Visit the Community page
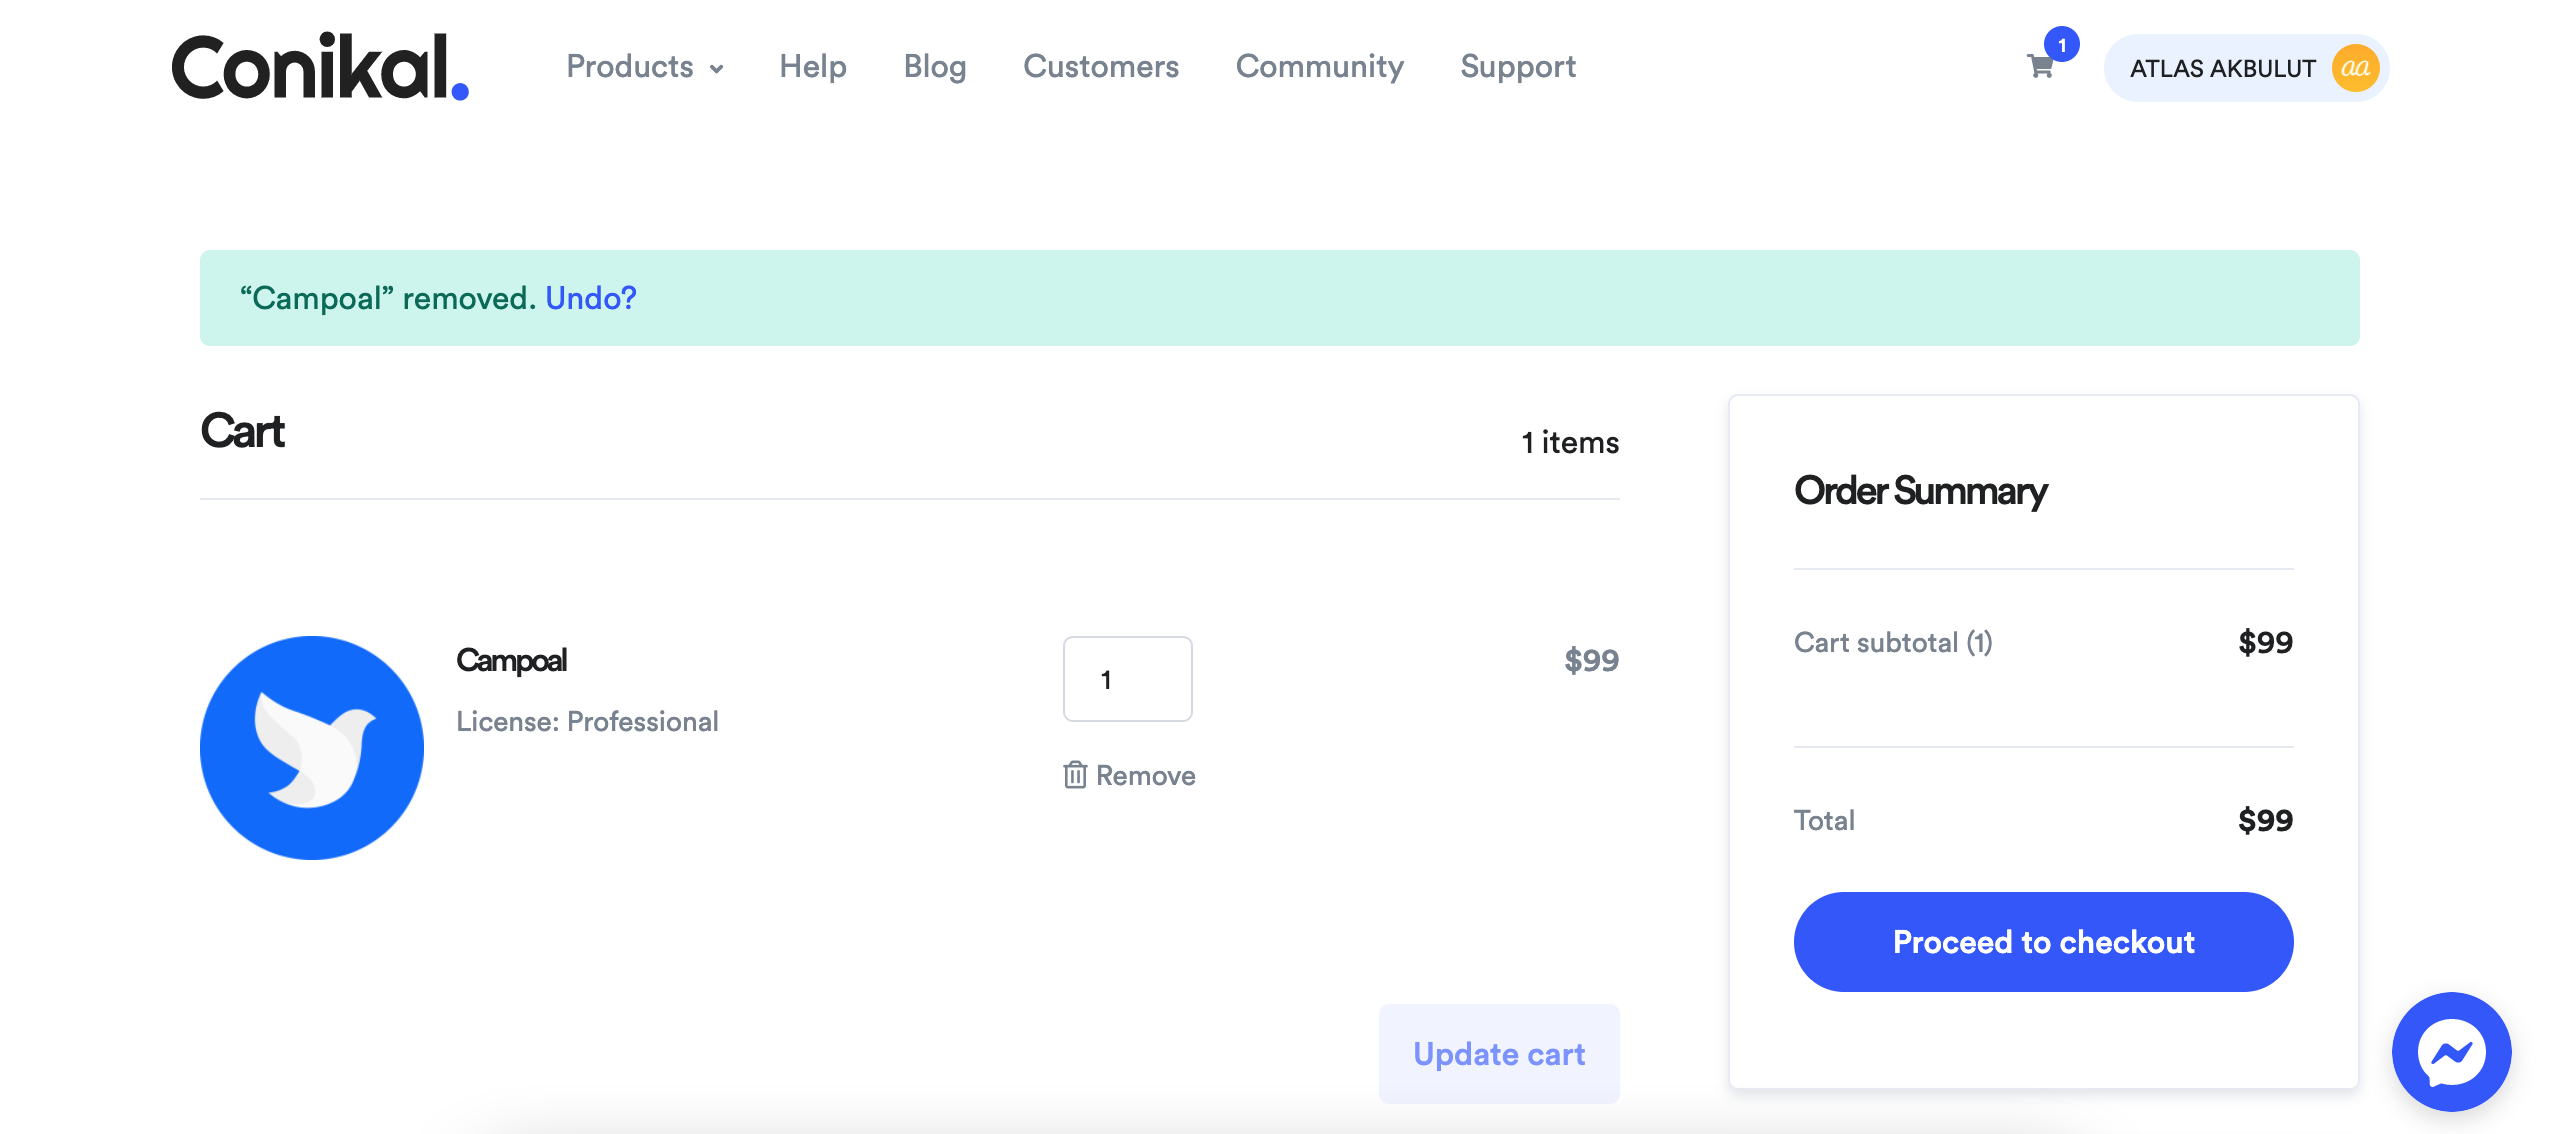Screen dimensions: 2560x1134 pos(1320,67)
